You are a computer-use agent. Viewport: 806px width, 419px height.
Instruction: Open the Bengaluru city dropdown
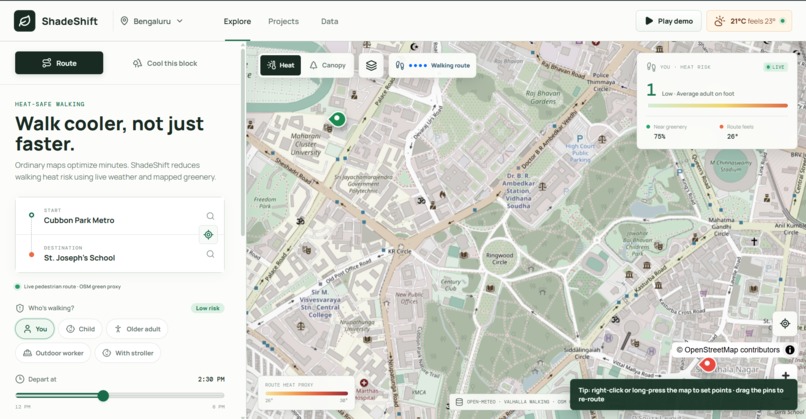[152, 21]
